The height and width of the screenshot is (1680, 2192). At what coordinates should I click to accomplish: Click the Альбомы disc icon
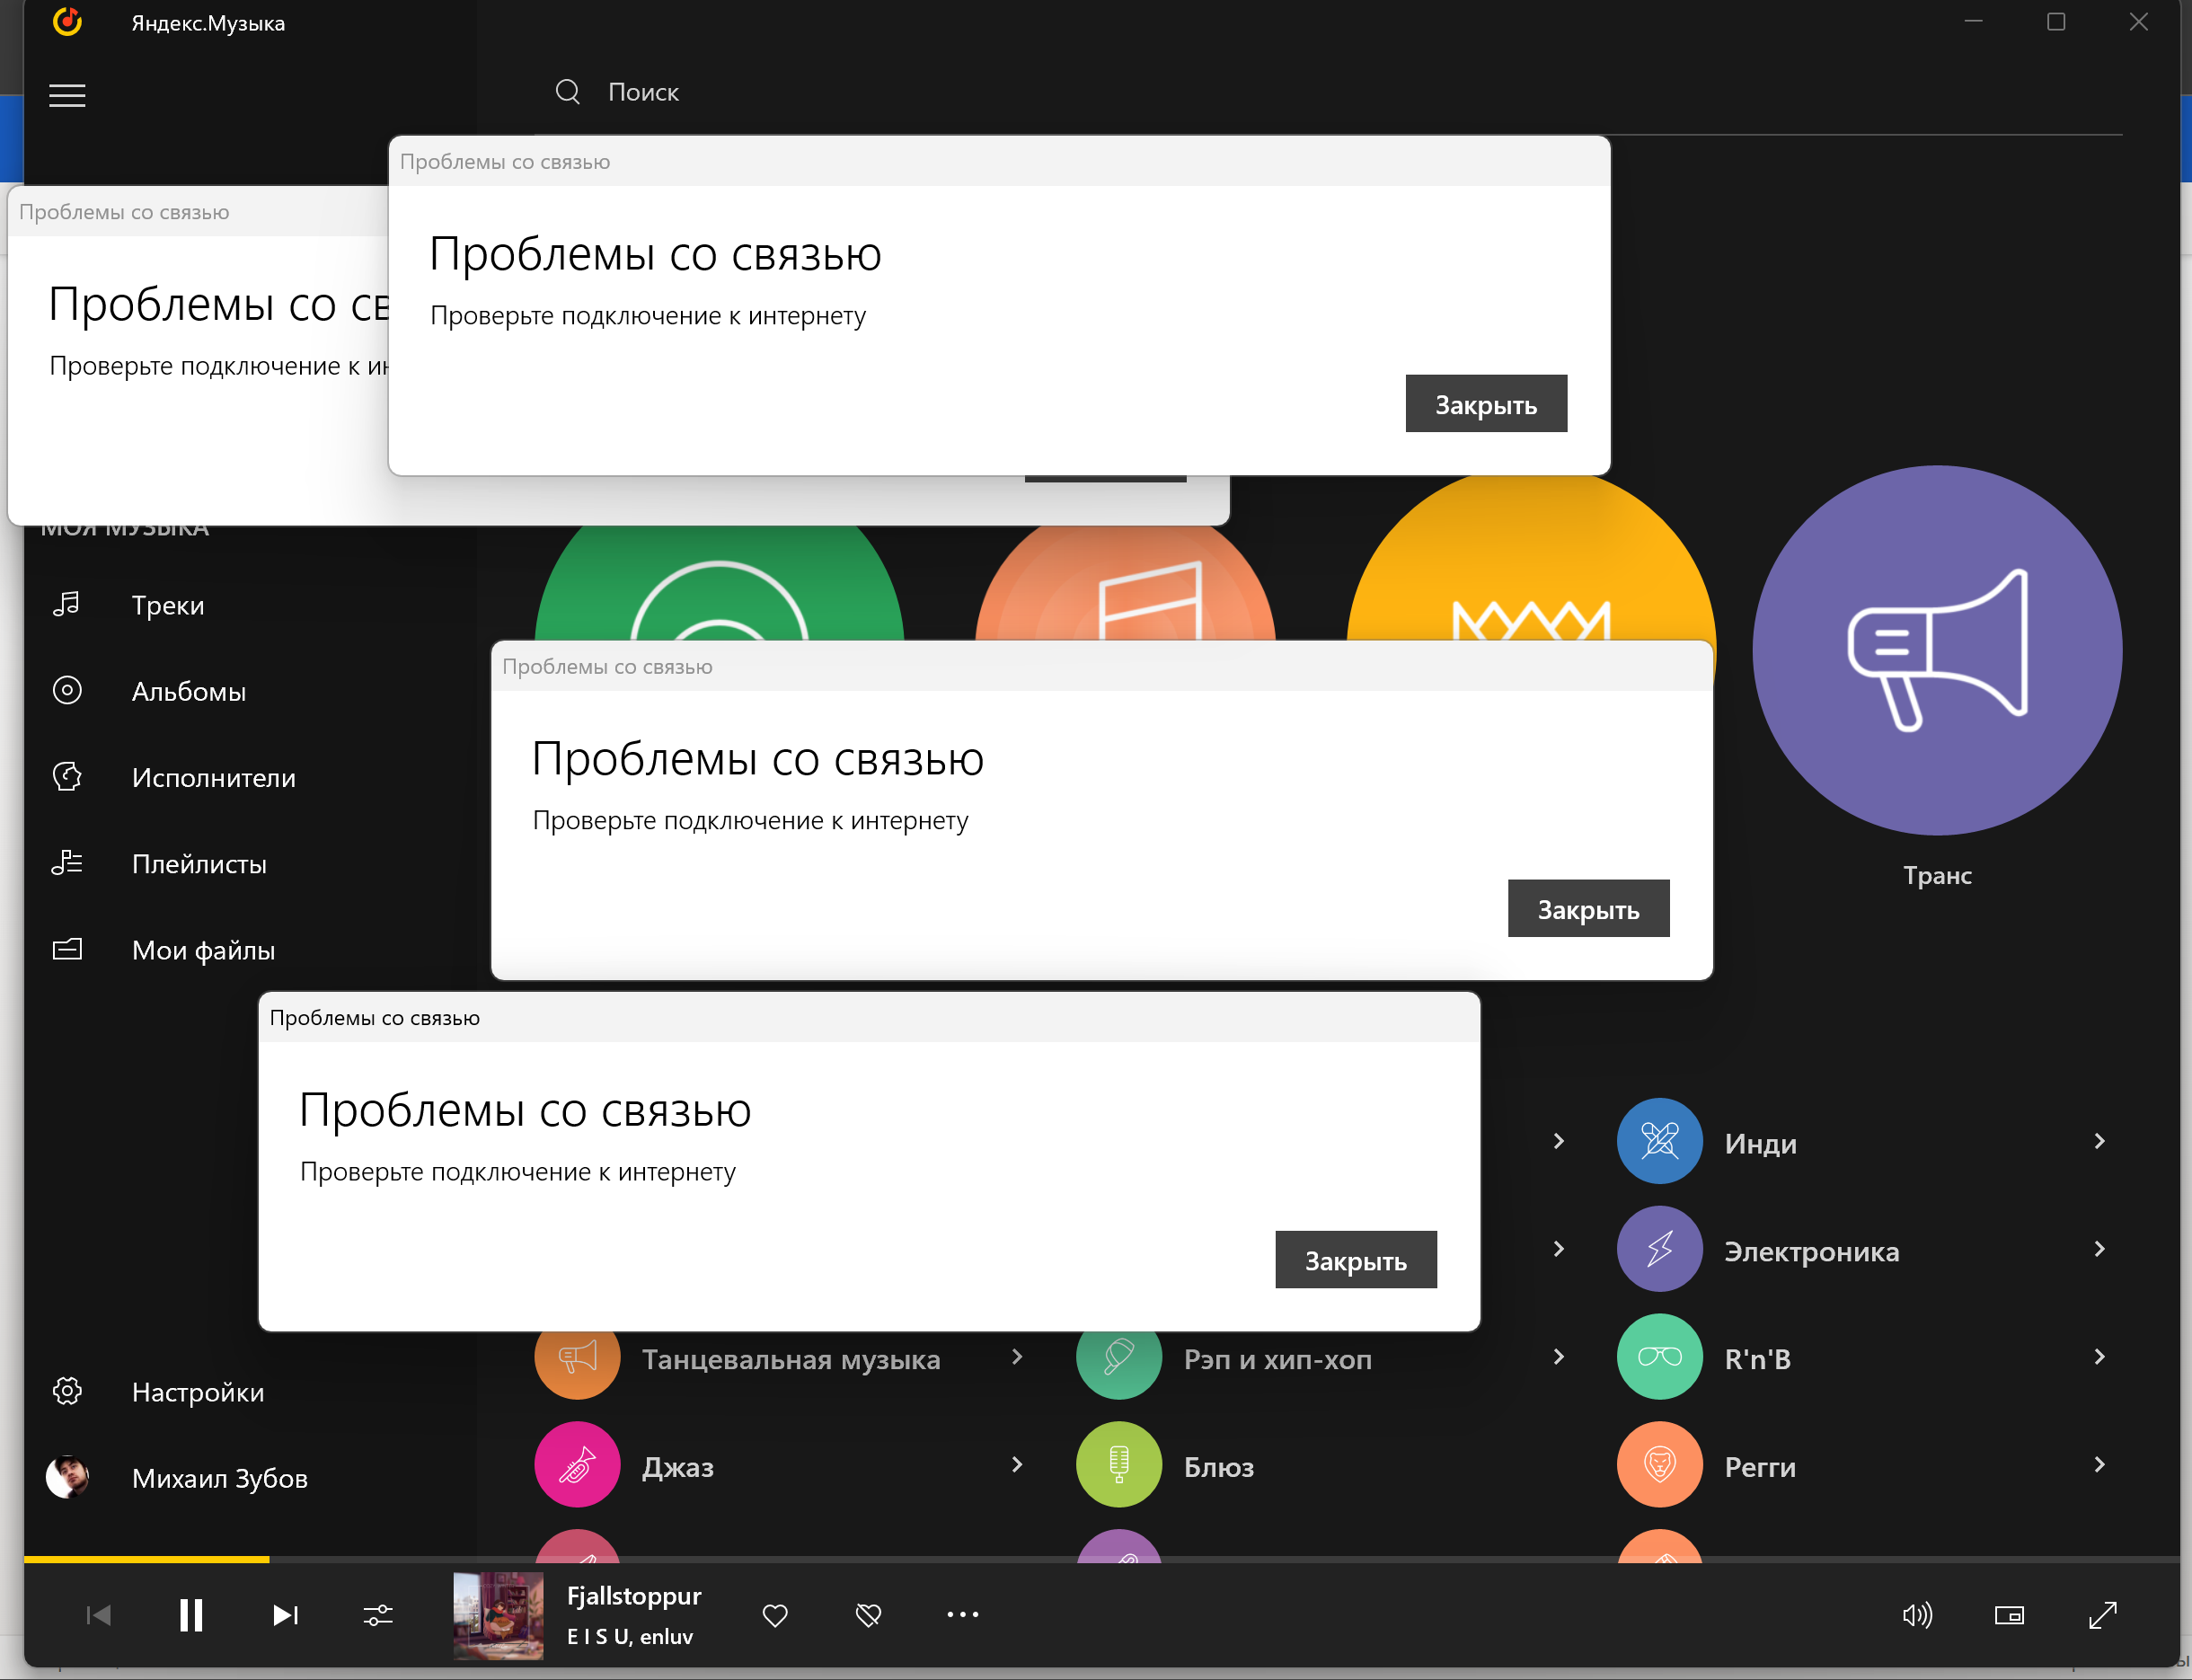(x=67, y=690)
